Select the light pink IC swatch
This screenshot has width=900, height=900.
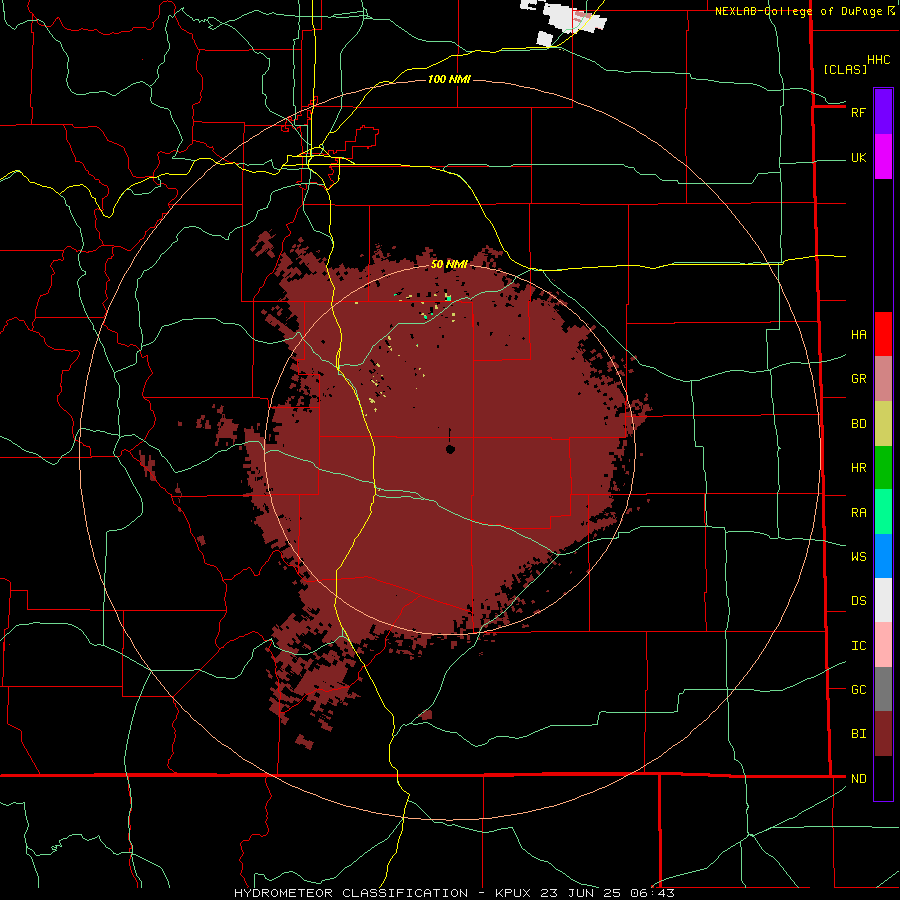pyautogui.click(x=883, y=645)
